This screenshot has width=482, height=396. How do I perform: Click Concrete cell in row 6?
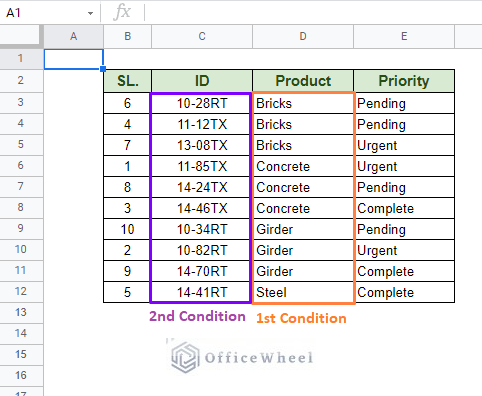coord(303,166)
